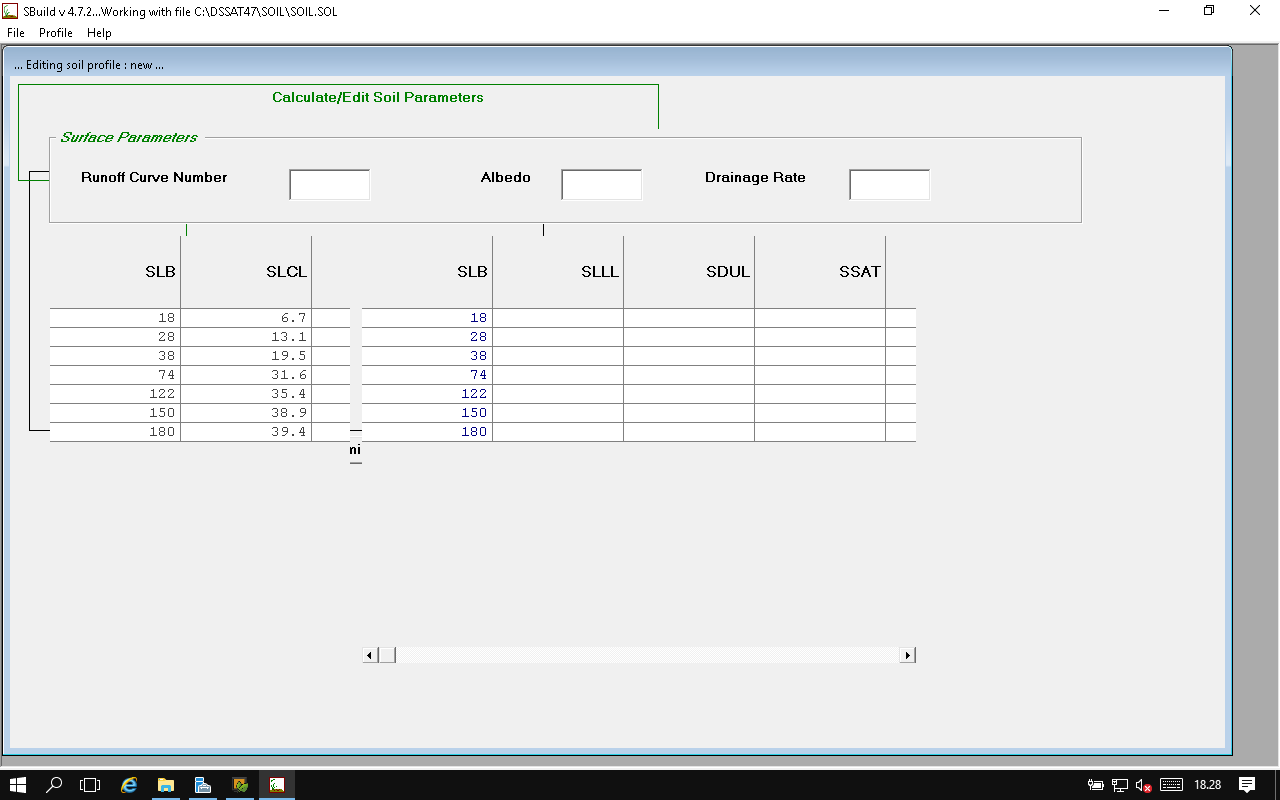Click the network status tray icon
The height and width of the screenshot is (800, 1280).
coord(1119,785)
